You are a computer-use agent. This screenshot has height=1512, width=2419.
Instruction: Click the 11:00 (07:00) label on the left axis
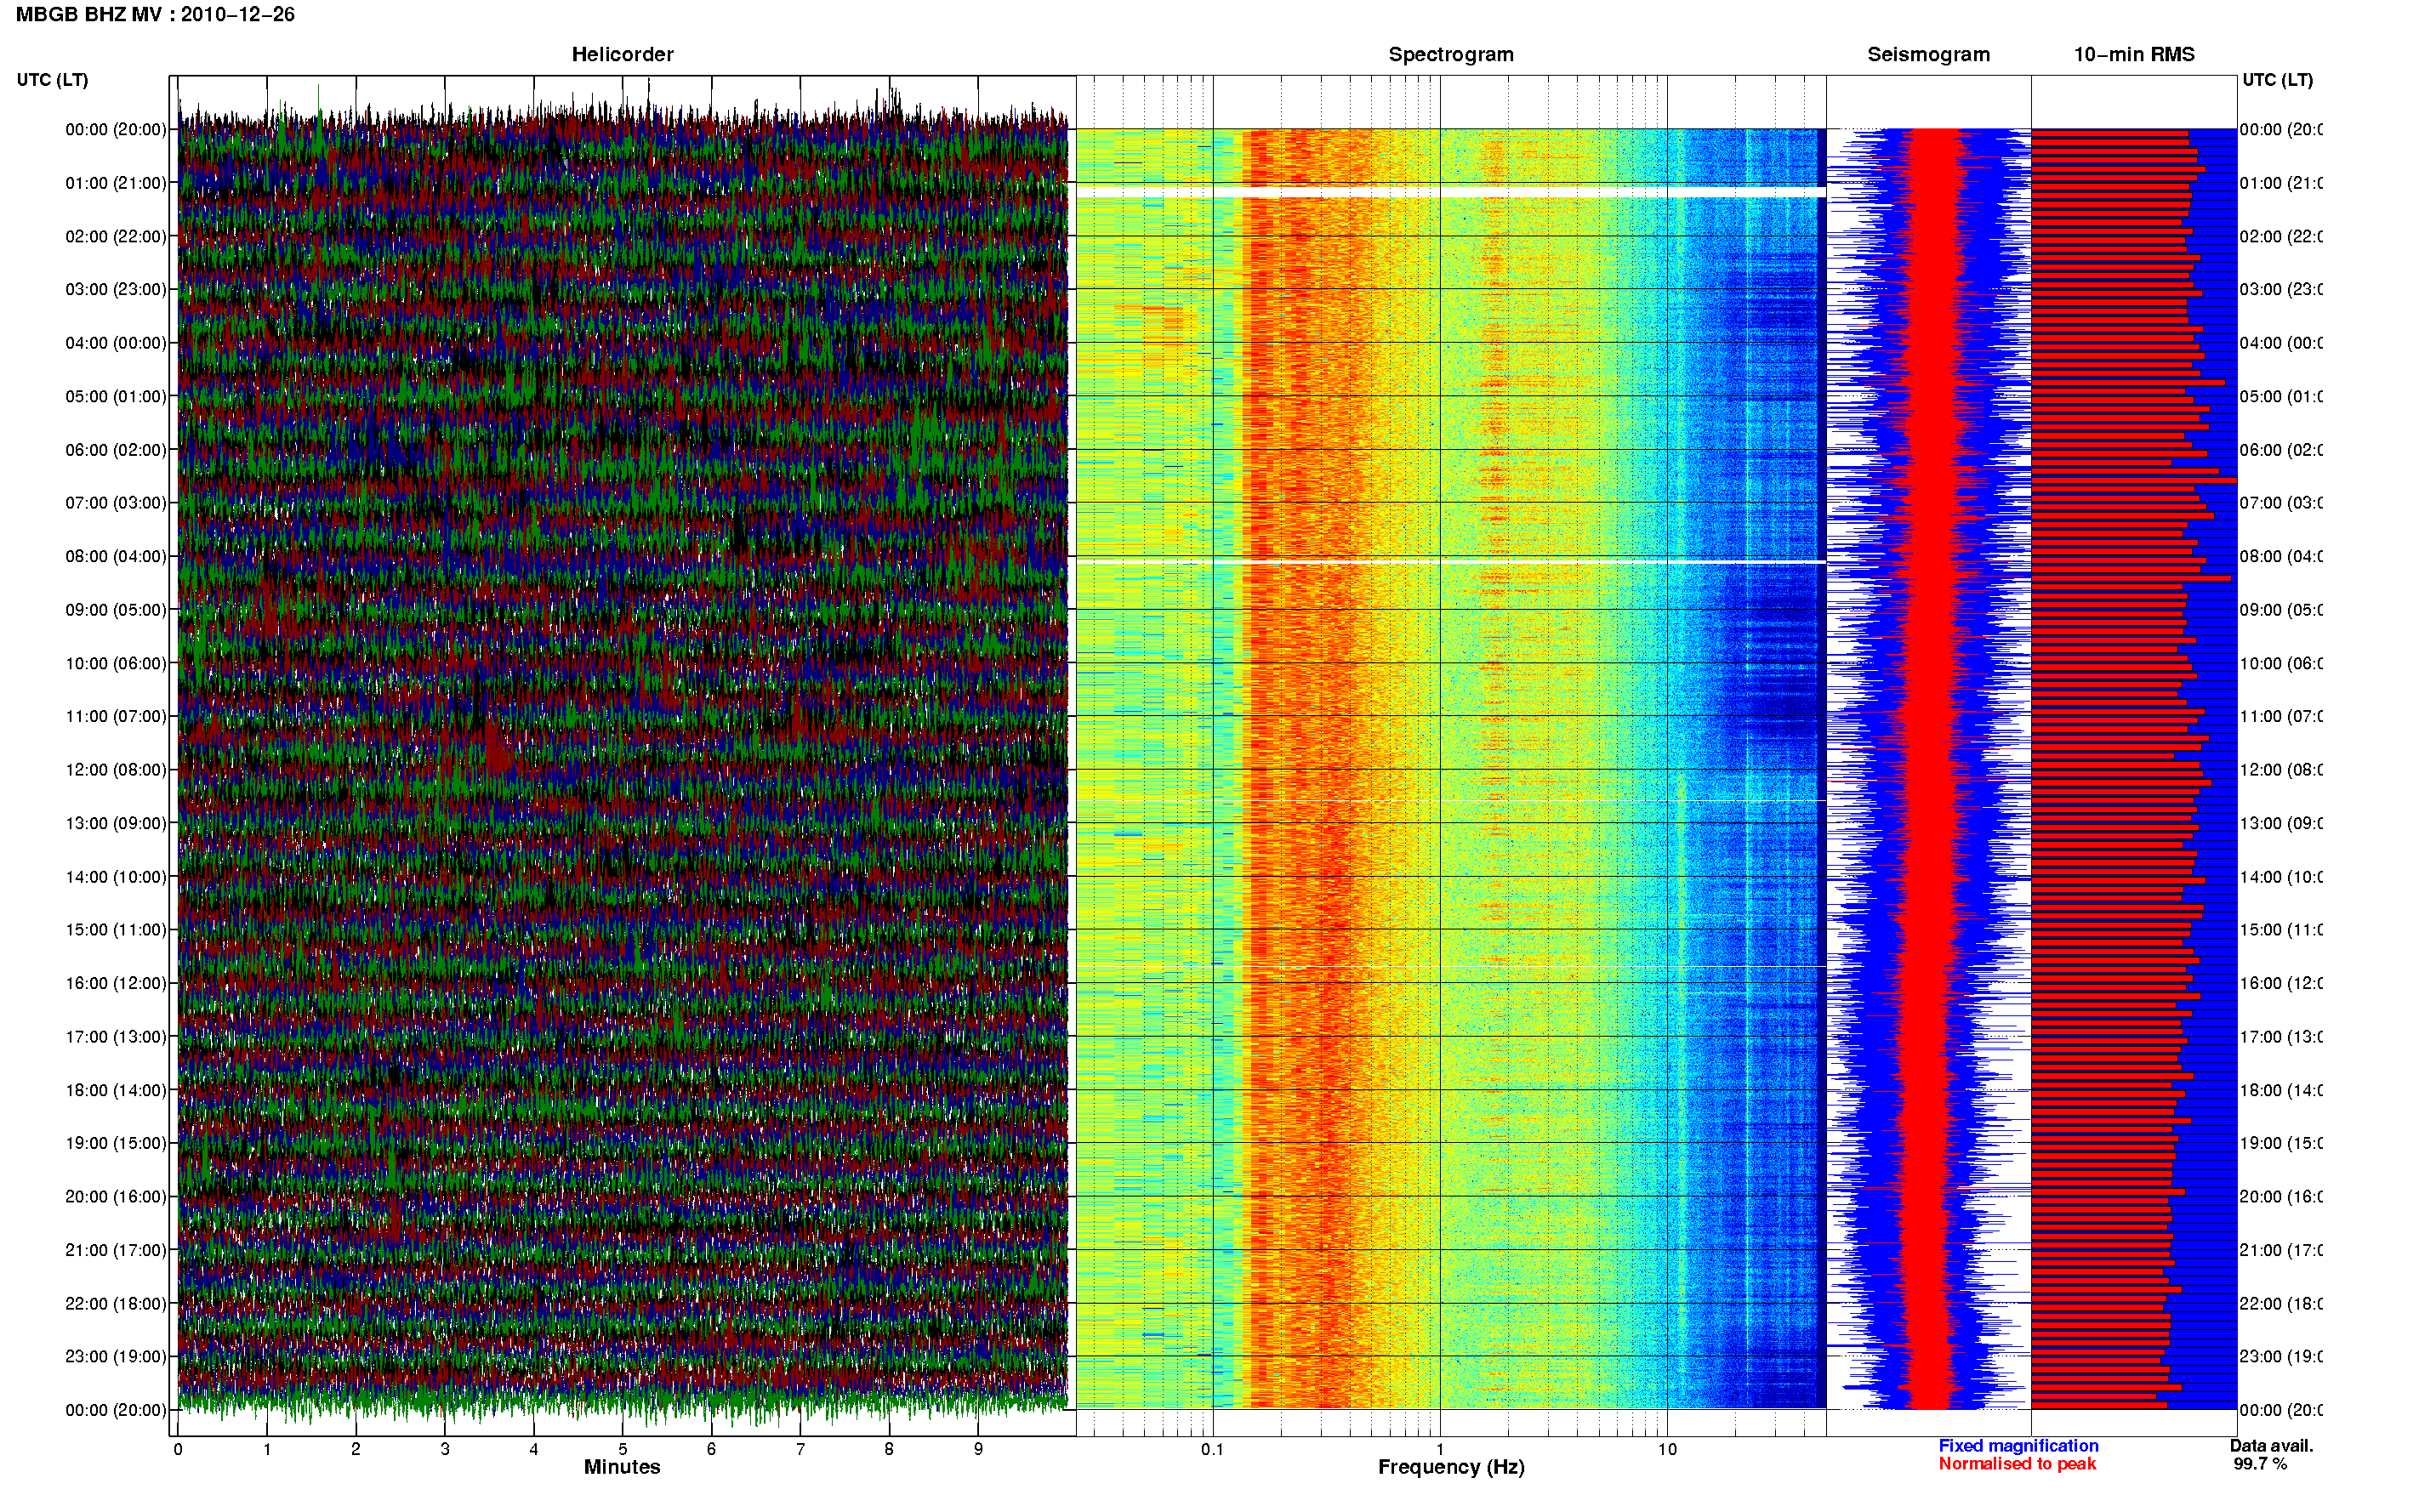pos(116,716)
